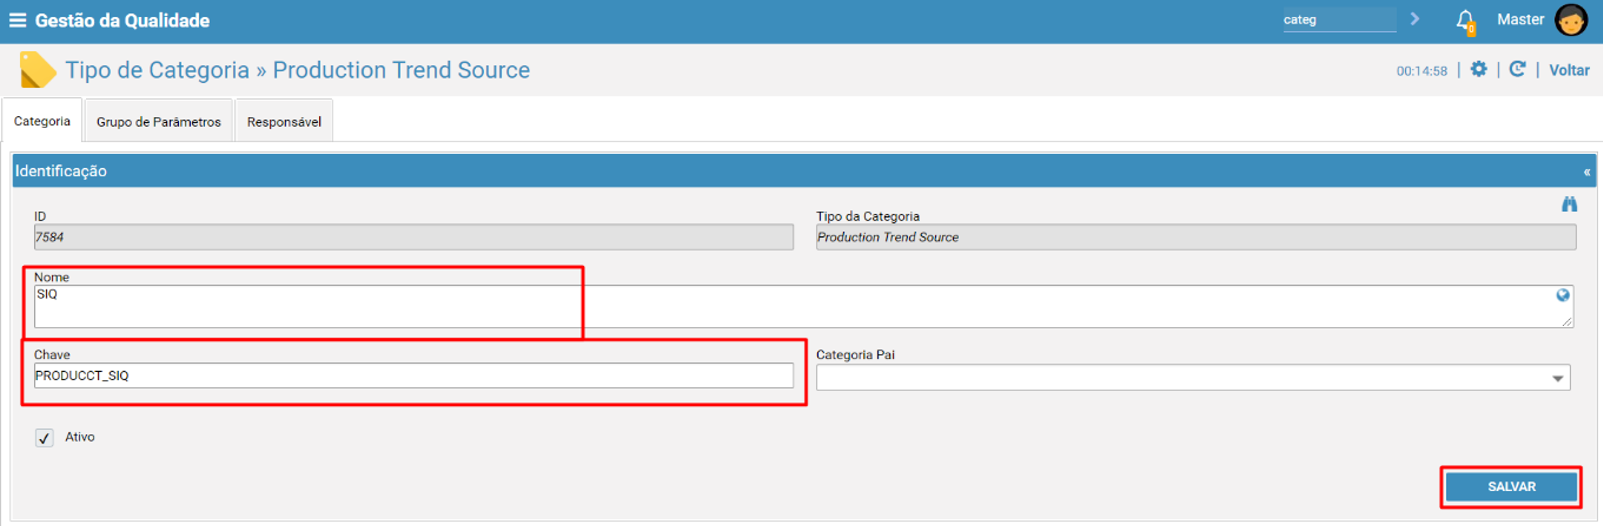Viewport: 1603px width, 526px height.
Task: Click the Identificação section header
Action: pos(804,171)
